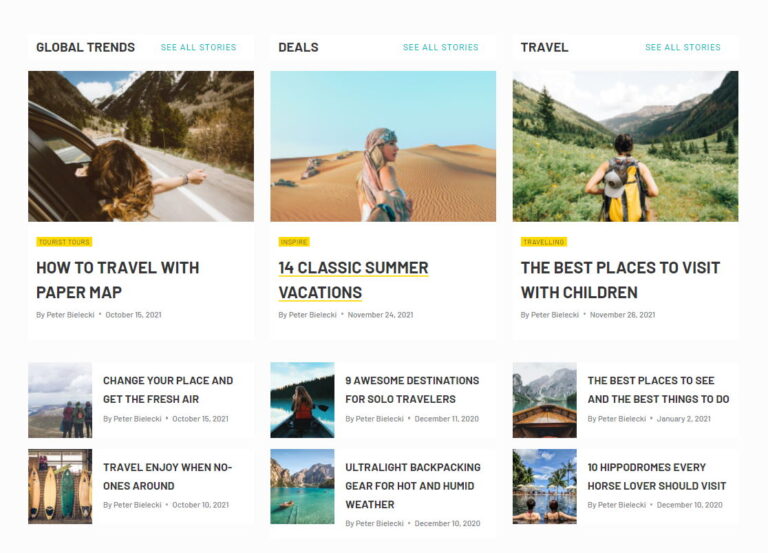Open the palm tree pool thumbnail

point(545,486)
